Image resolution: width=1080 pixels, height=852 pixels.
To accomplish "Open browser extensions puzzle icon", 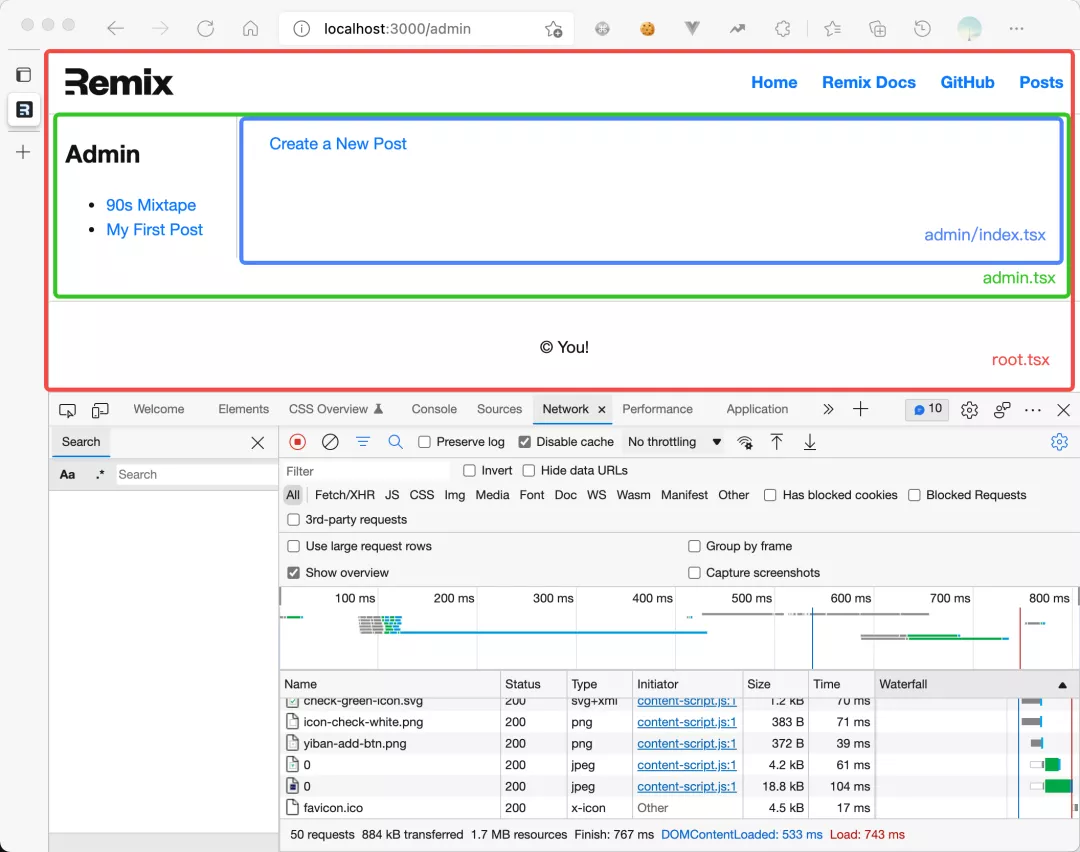I will click(x=782, y=28).
